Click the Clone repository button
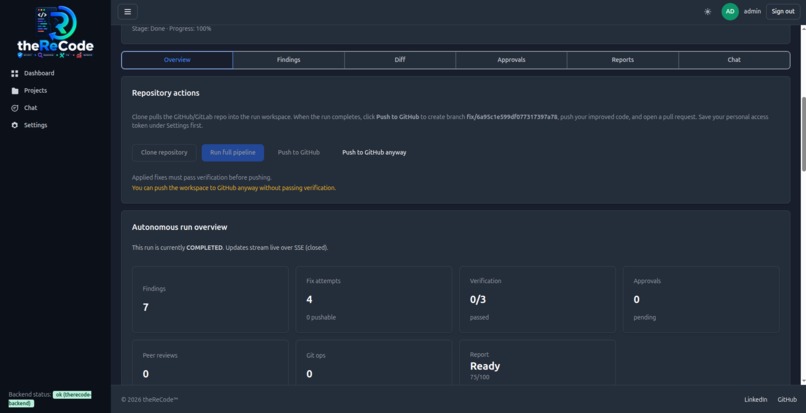Image resolution: width=806 pixels, height=413 pixels. pyautogui.click(x=164, y=153)
